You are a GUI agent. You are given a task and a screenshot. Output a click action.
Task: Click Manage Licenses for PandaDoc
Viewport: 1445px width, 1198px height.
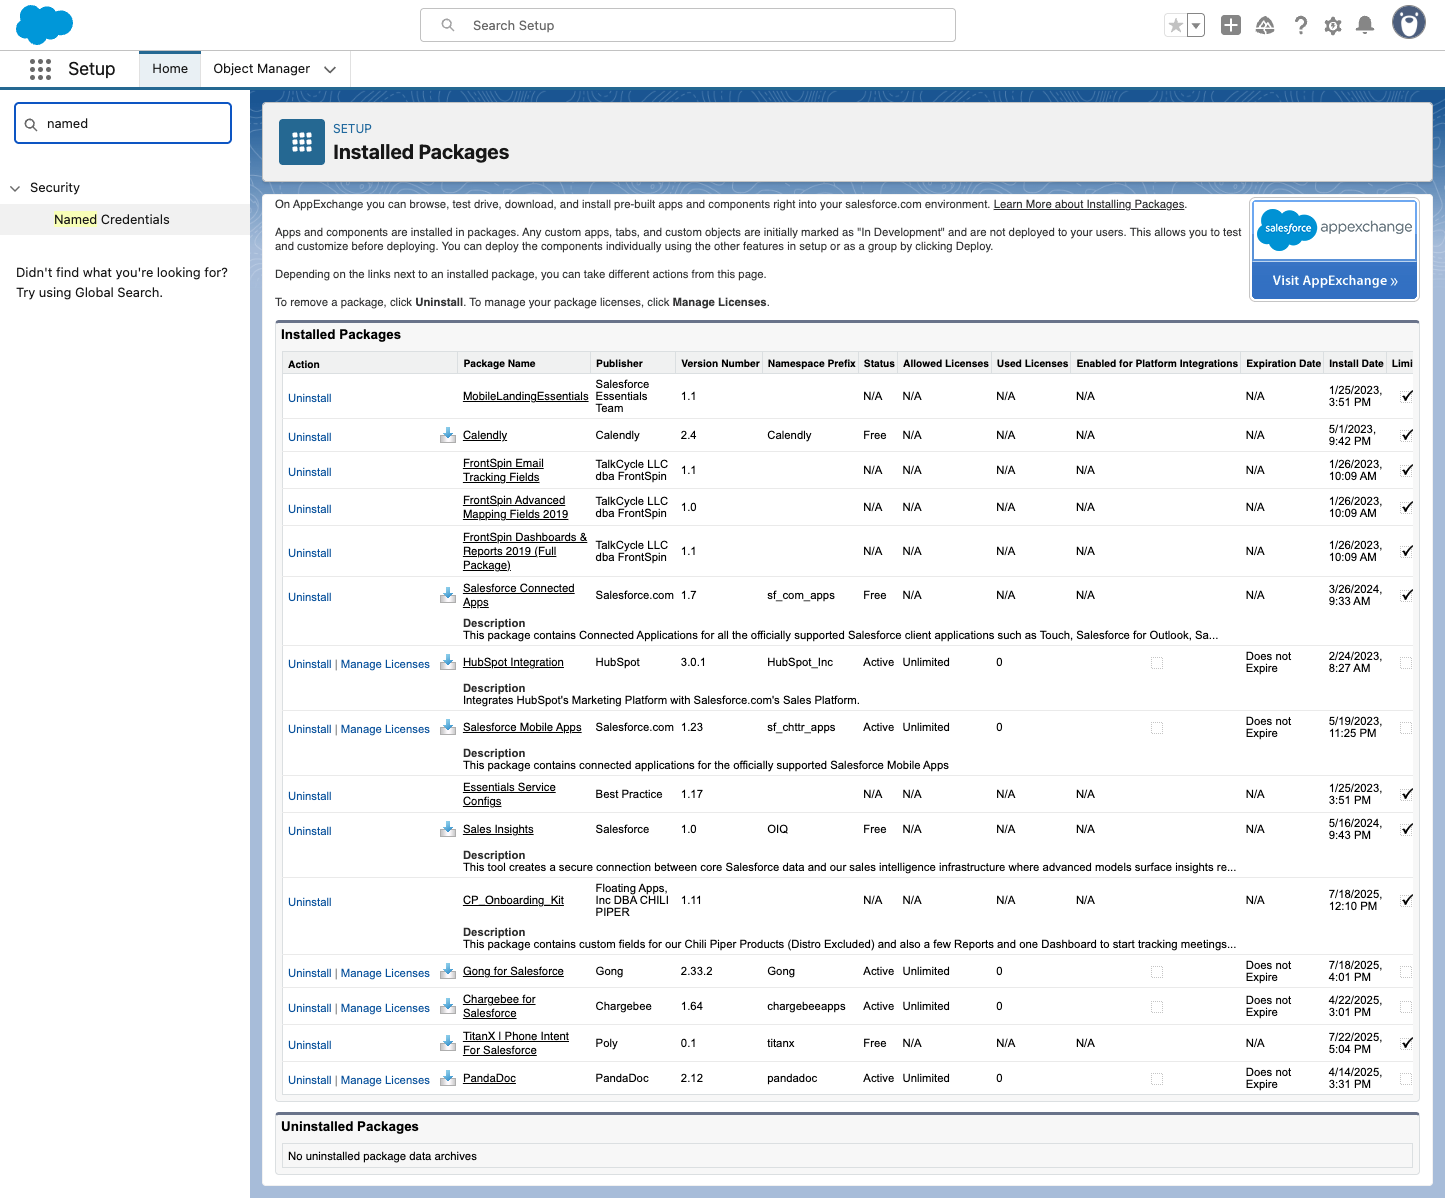[385, 1080]
